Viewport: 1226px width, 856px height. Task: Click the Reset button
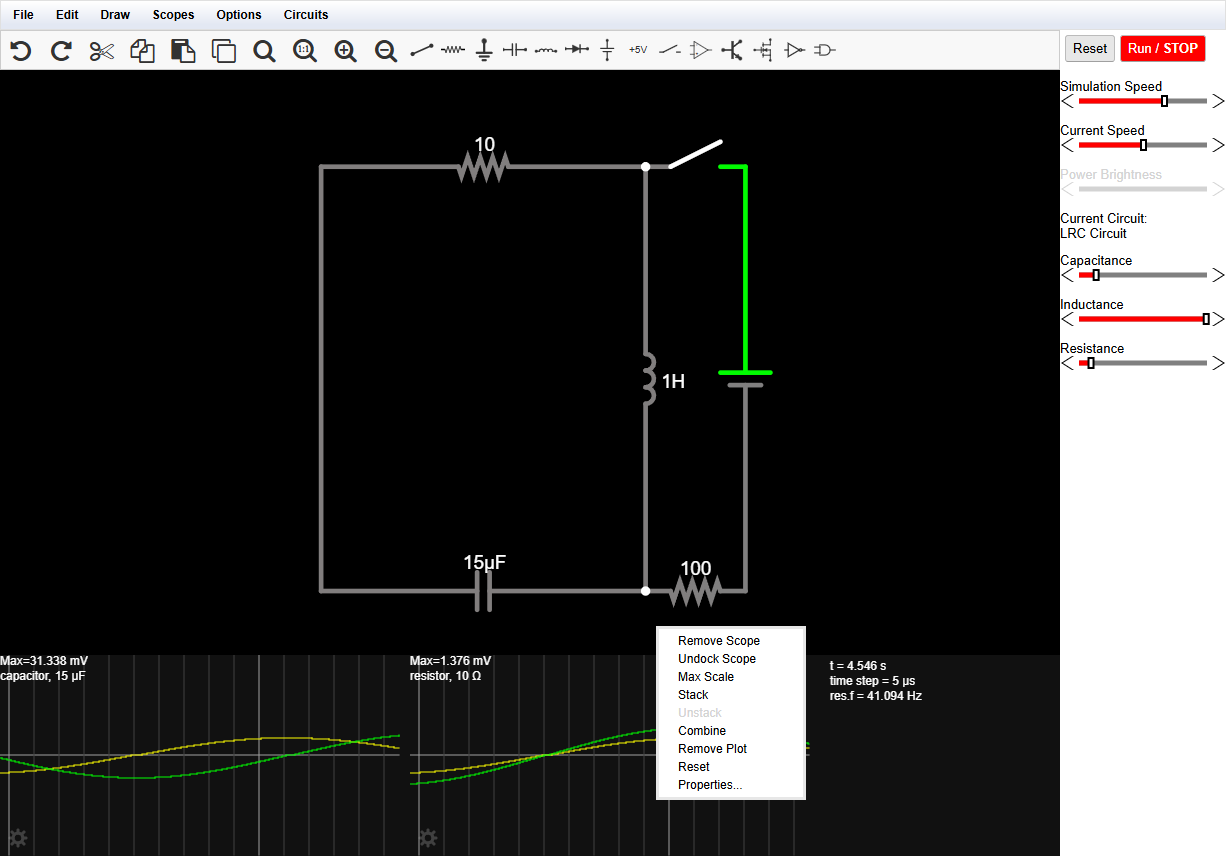(x=1089, y=48)
